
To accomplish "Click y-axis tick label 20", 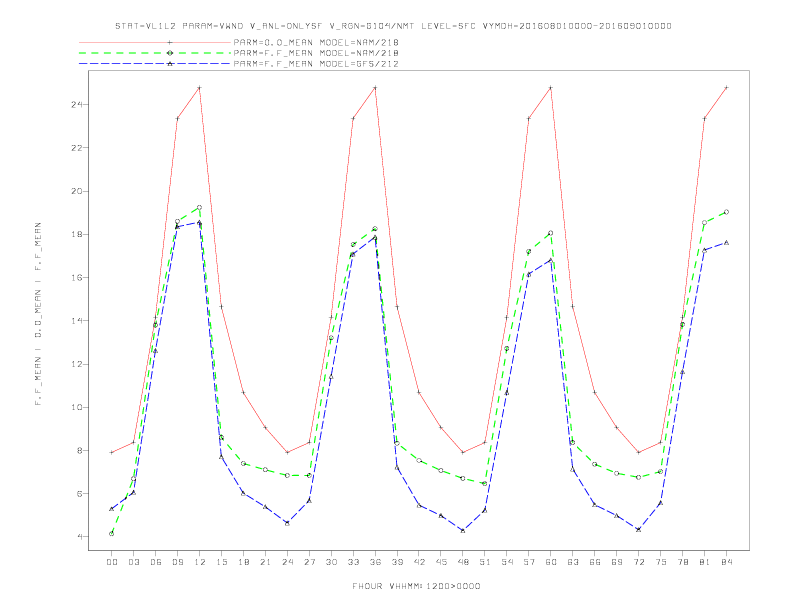I will (x=77, y=191).
